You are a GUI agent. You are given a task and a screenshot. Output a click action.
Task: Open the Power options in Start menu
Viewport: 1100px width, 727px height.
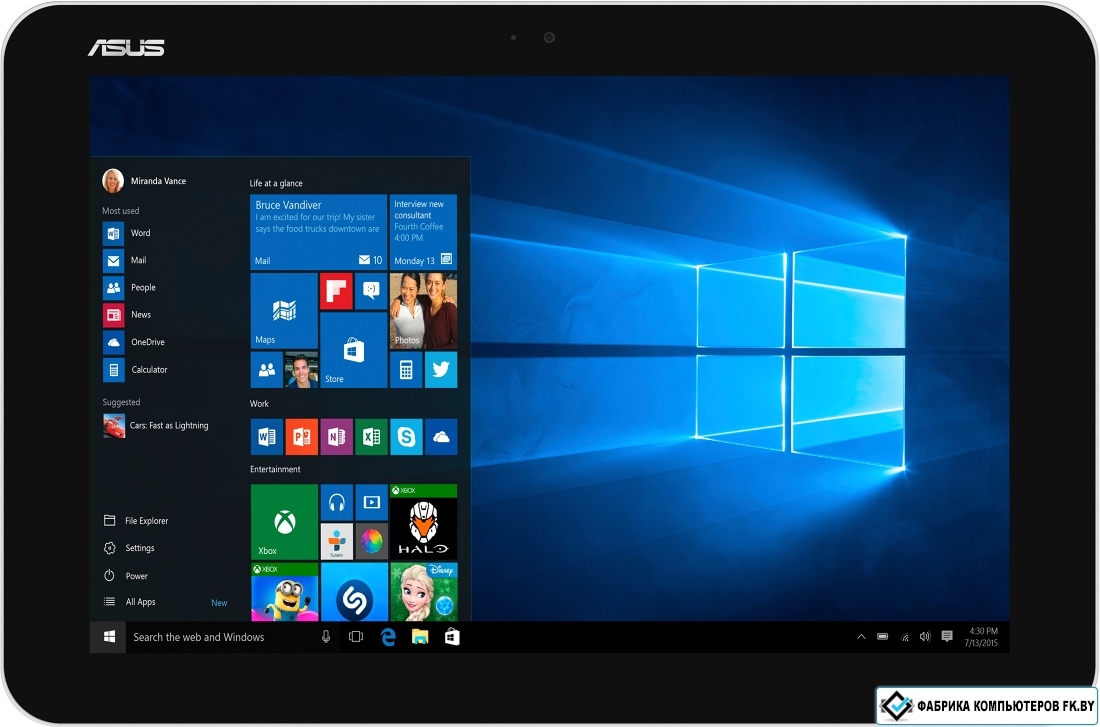click(x=126, y=576)
